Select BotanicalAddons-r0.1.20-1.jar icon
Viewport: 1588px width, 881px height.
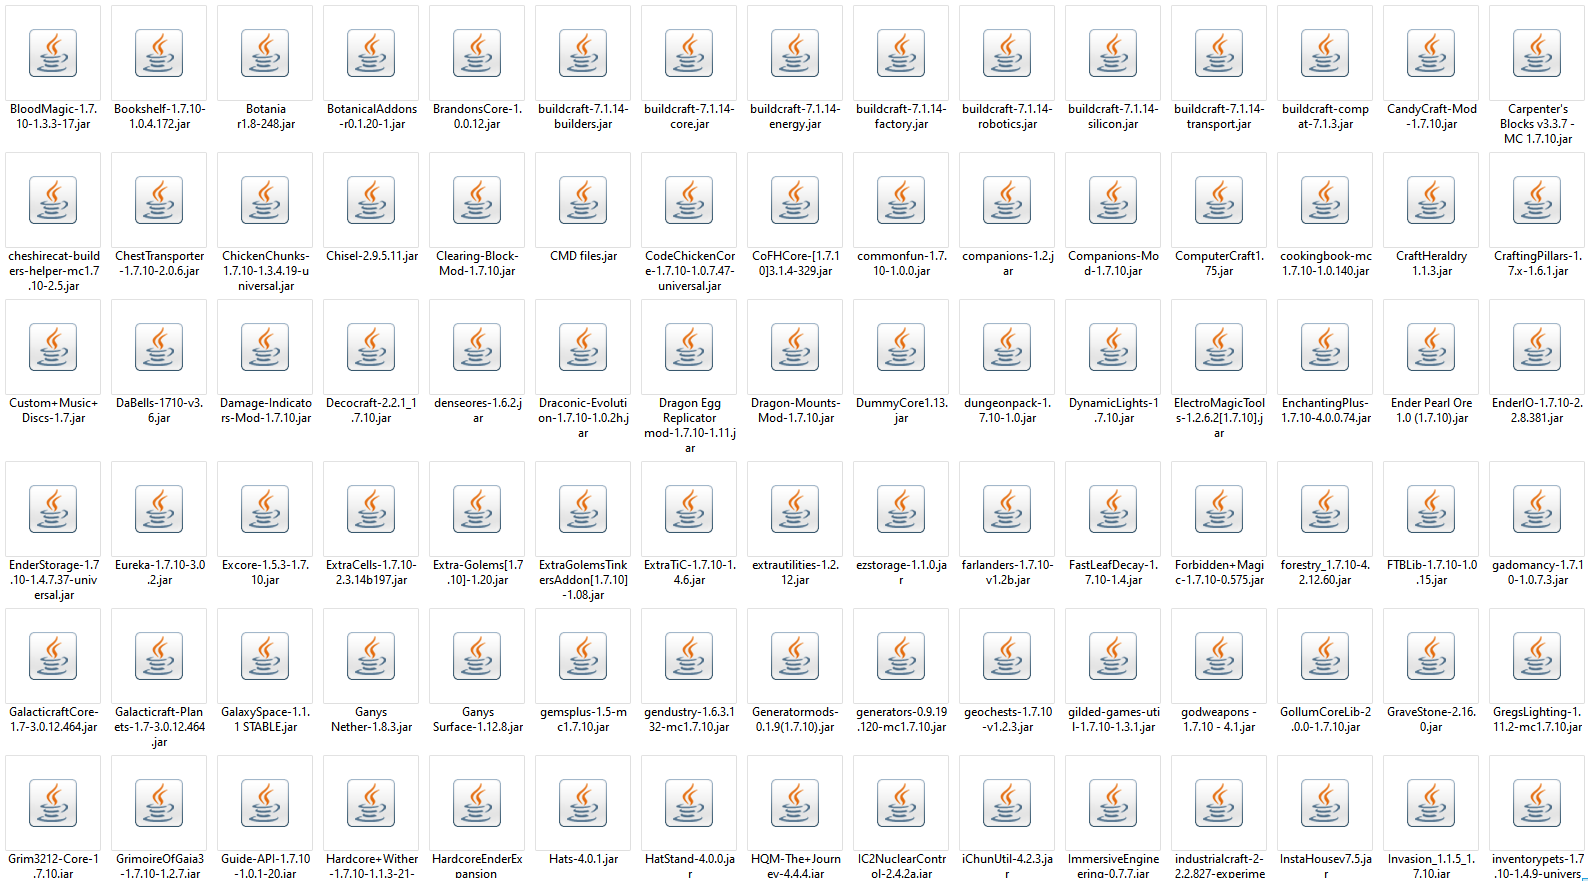(x=371, y=53)
